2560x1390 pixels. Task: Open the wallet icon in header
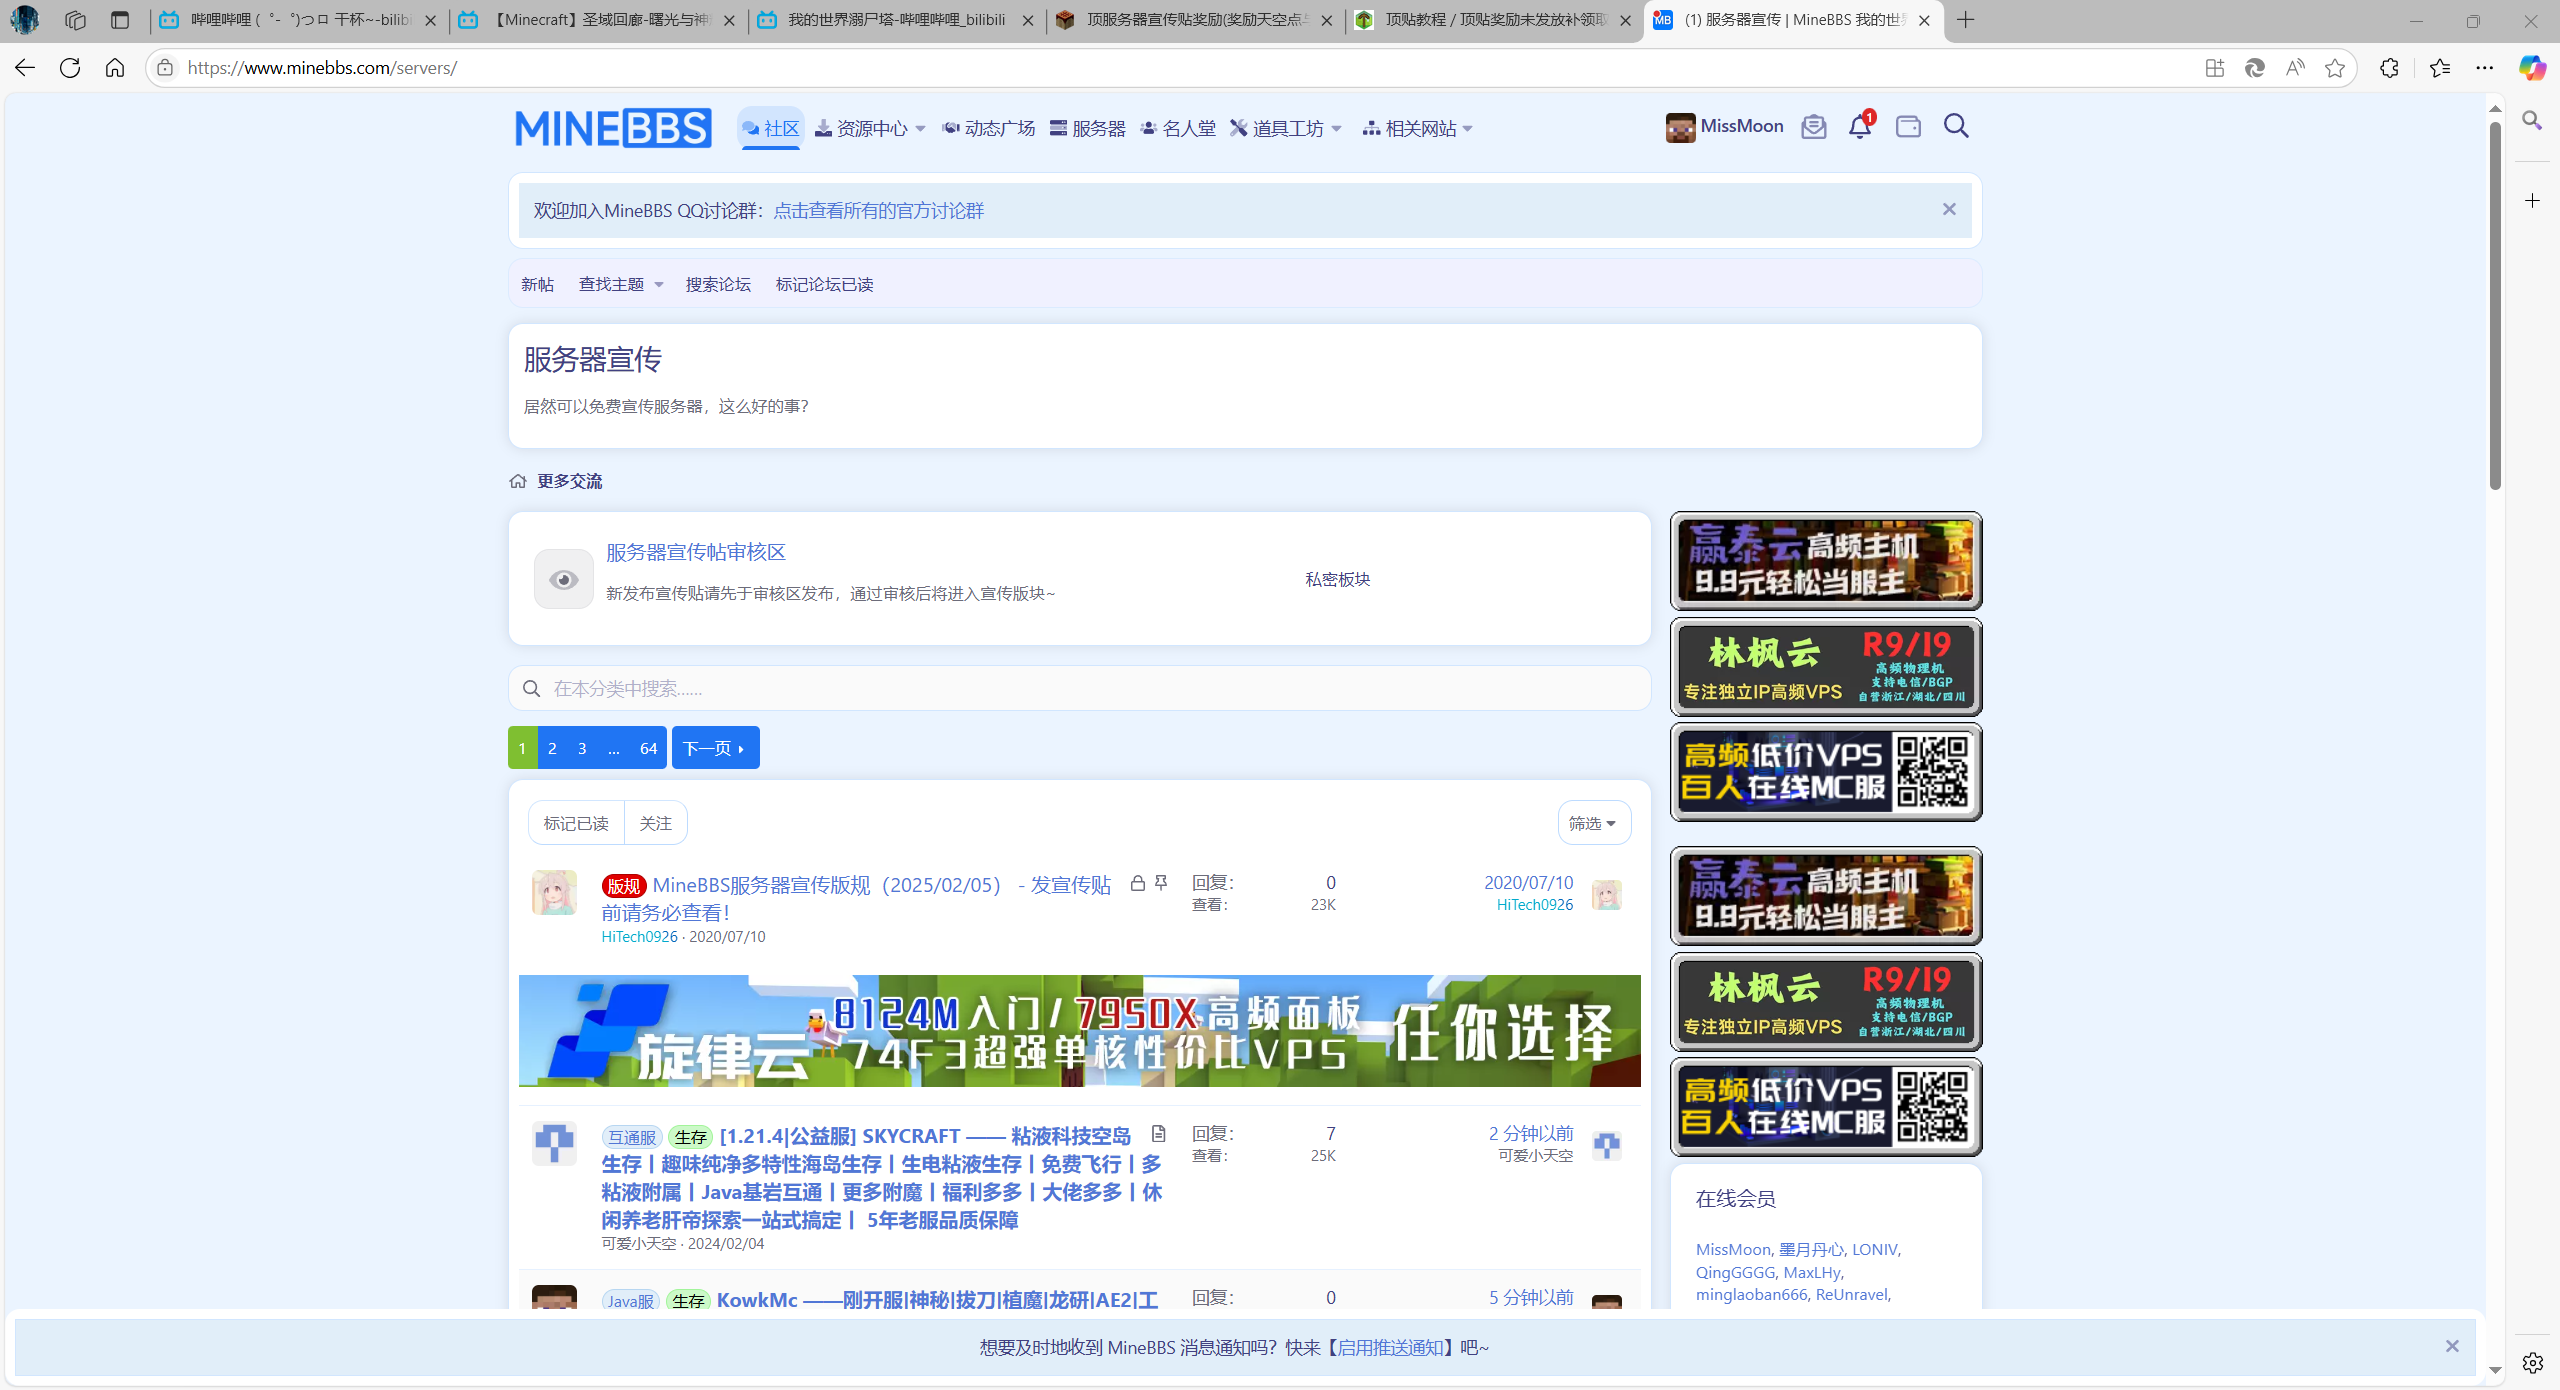tap(1908, 127)
